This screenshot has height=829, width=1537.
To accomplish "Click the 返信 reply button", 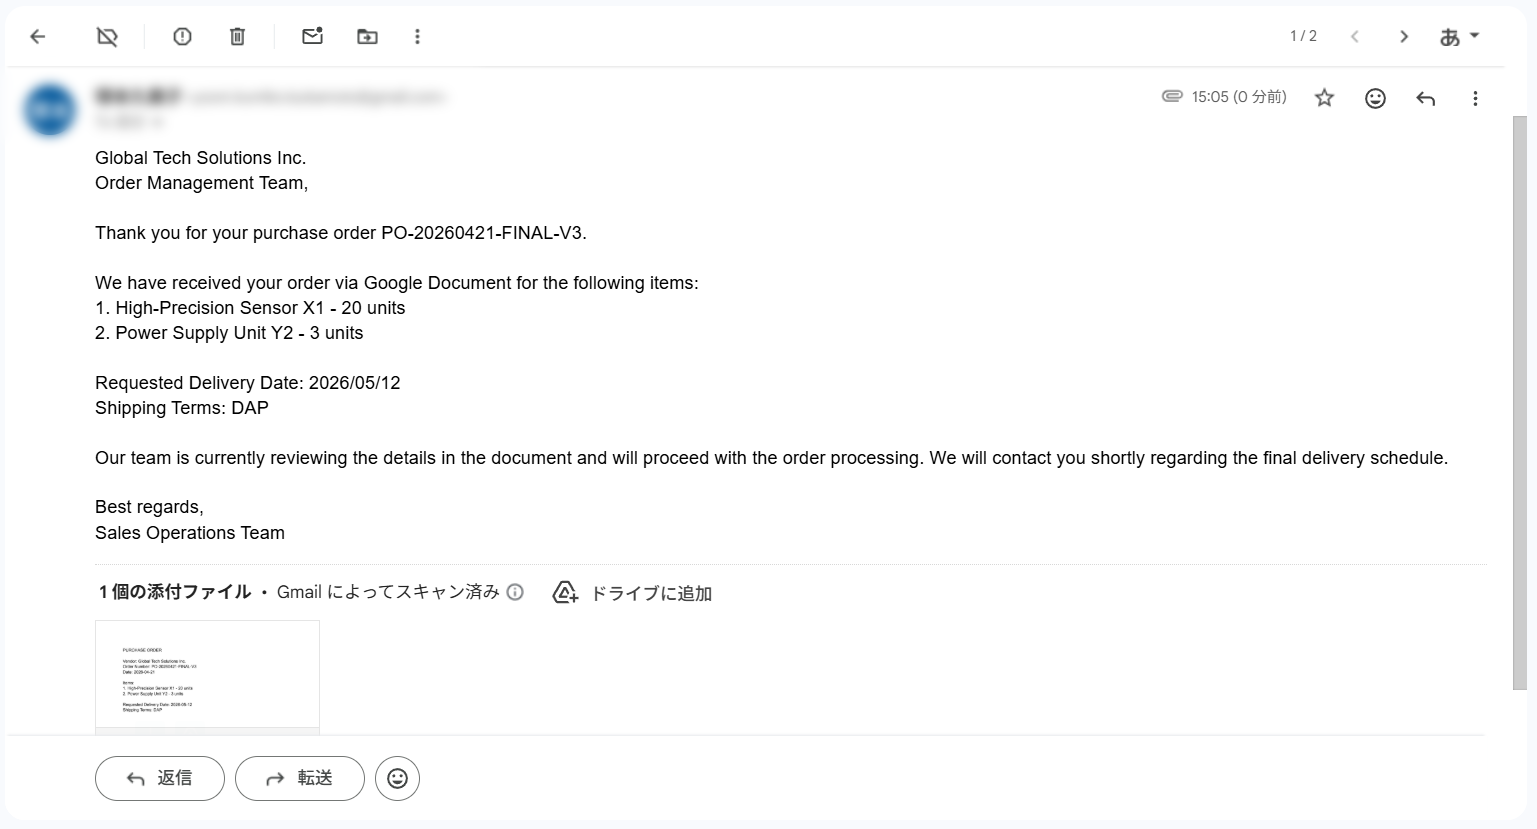I will coord(160,778).
